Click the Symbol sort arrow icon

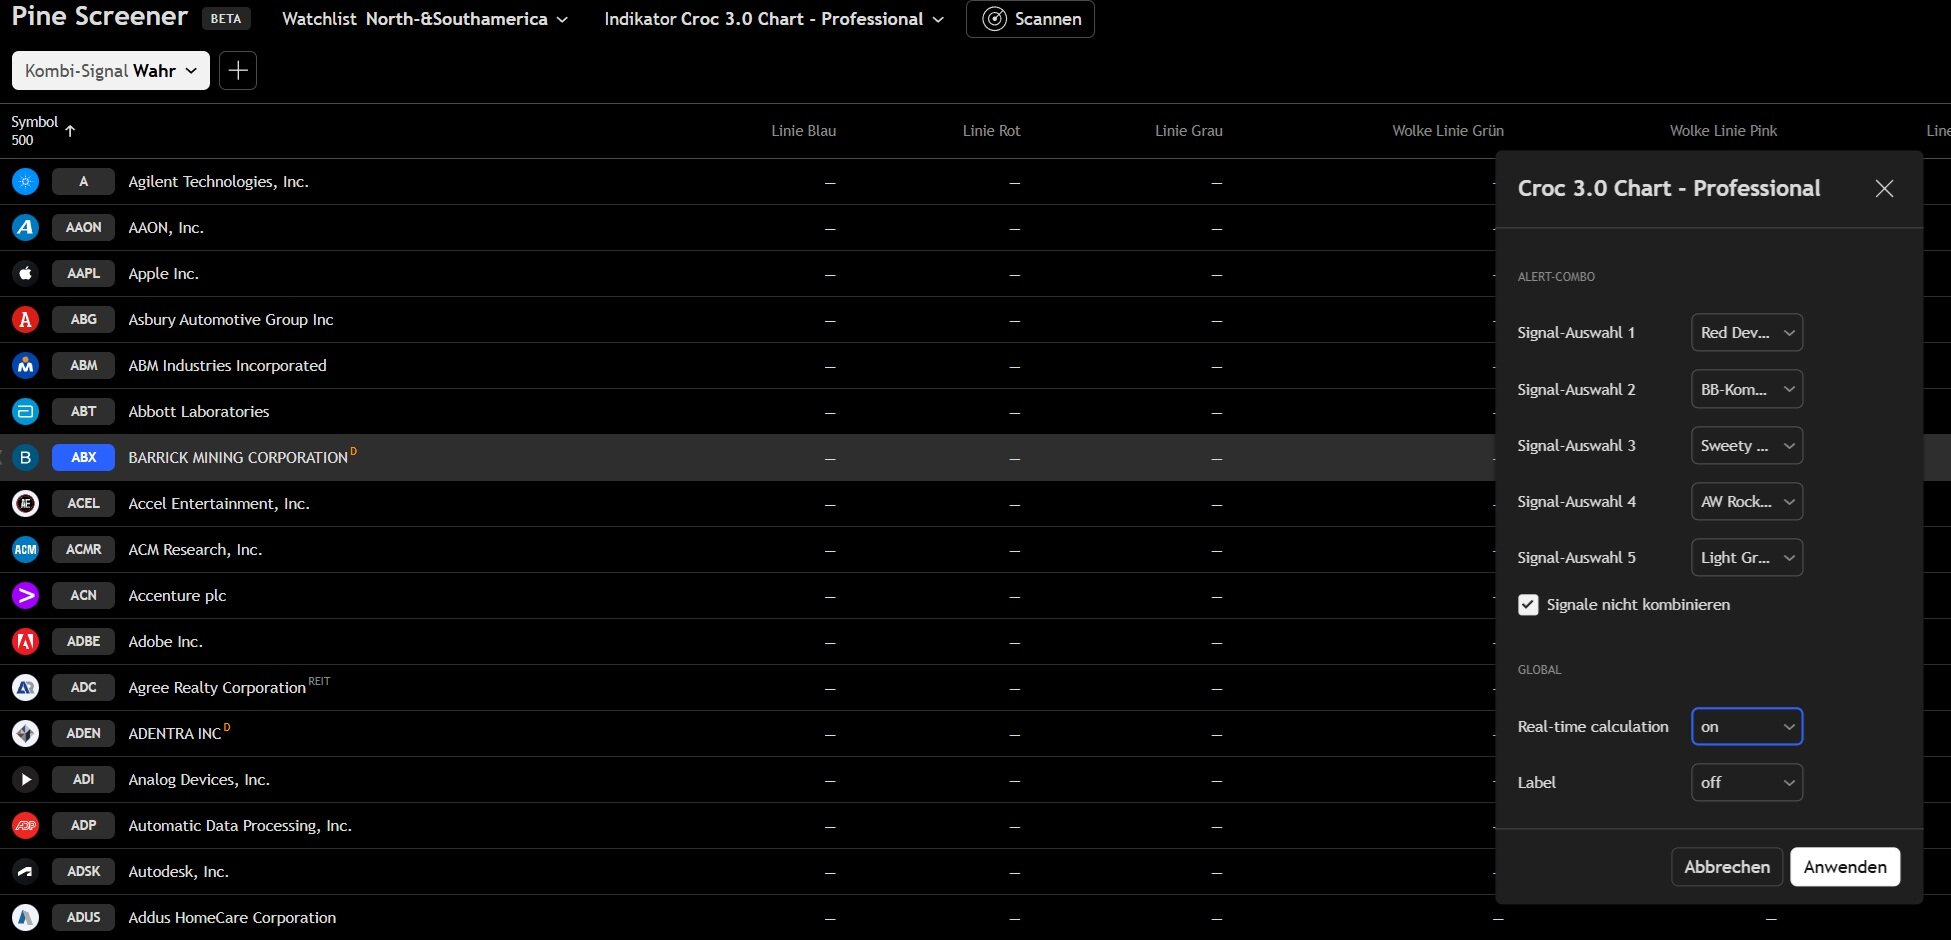70,130
